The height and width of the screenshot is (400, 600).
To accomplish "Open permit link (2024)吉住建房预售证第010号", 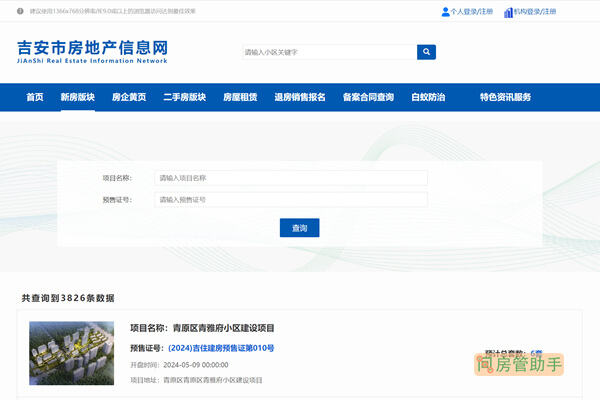I will (221, 348).
